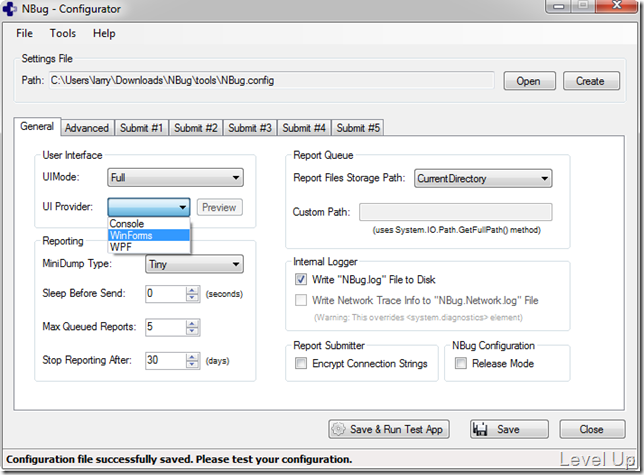Open the Help menu

pyautogui.click(x=104, y=33)
